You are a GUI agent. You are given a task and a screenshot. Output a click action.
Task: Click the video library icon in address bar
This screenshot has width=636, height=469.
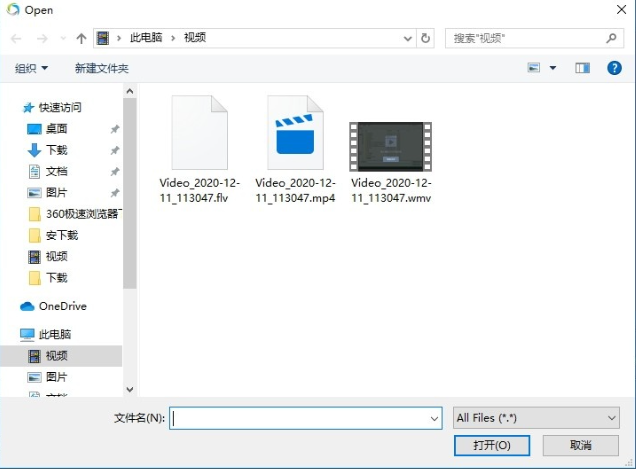click(103, 38)
